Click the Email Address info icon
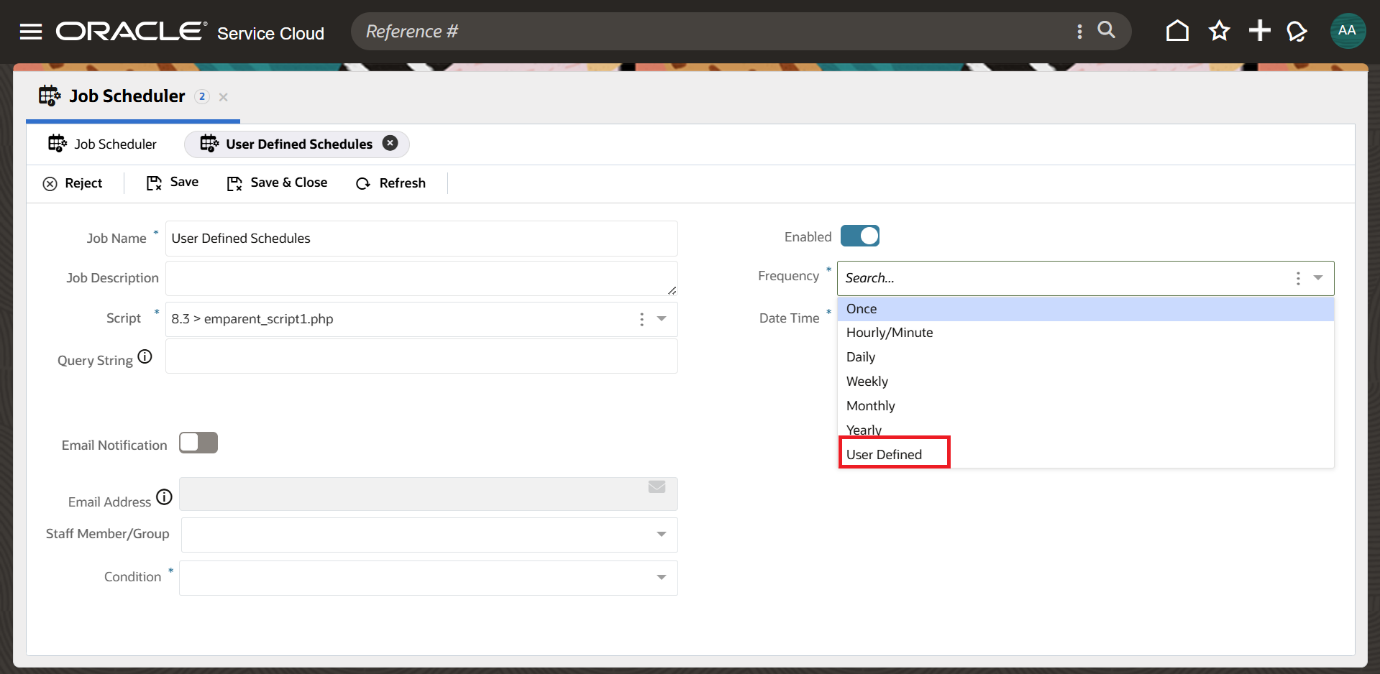Image resolution: width=1380 pixels, height=674 pixels. [164, 497]
